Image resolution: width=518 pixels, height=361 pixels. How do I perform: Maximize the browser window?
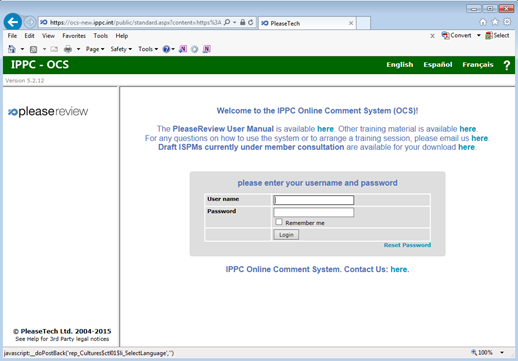coord(490,9)
